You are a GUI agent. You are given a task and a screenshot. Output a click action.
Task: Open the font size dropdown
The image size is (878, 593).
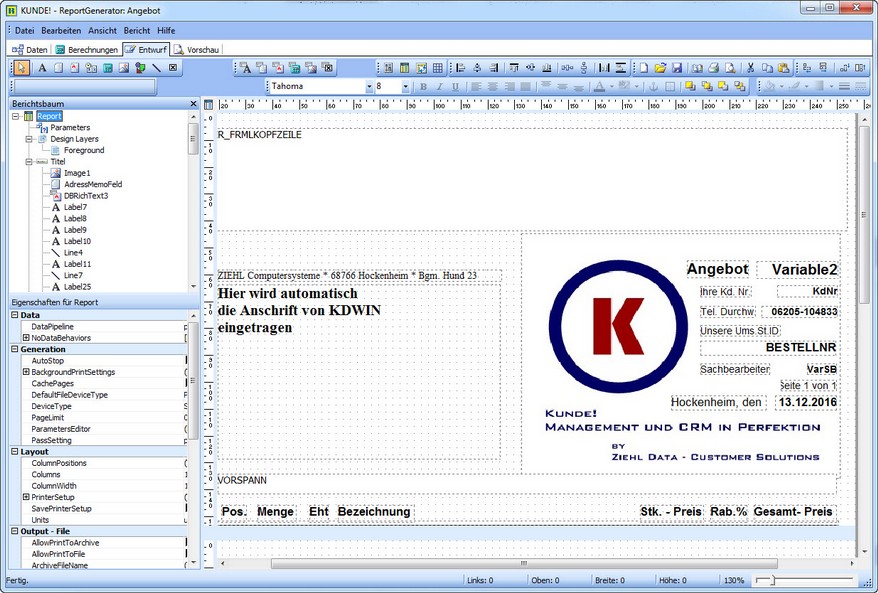point(405,87)
